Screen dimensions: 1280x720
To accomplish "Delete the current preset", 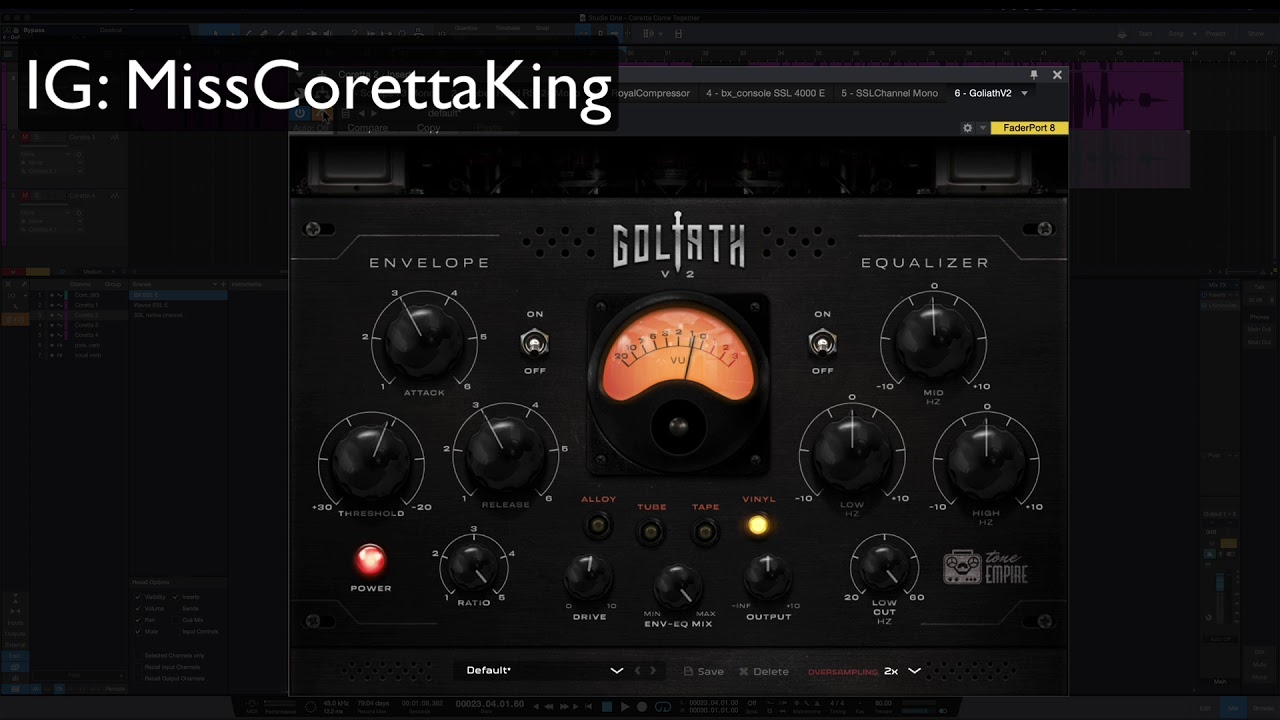I will pyautogui.click(x=764, y=671).
